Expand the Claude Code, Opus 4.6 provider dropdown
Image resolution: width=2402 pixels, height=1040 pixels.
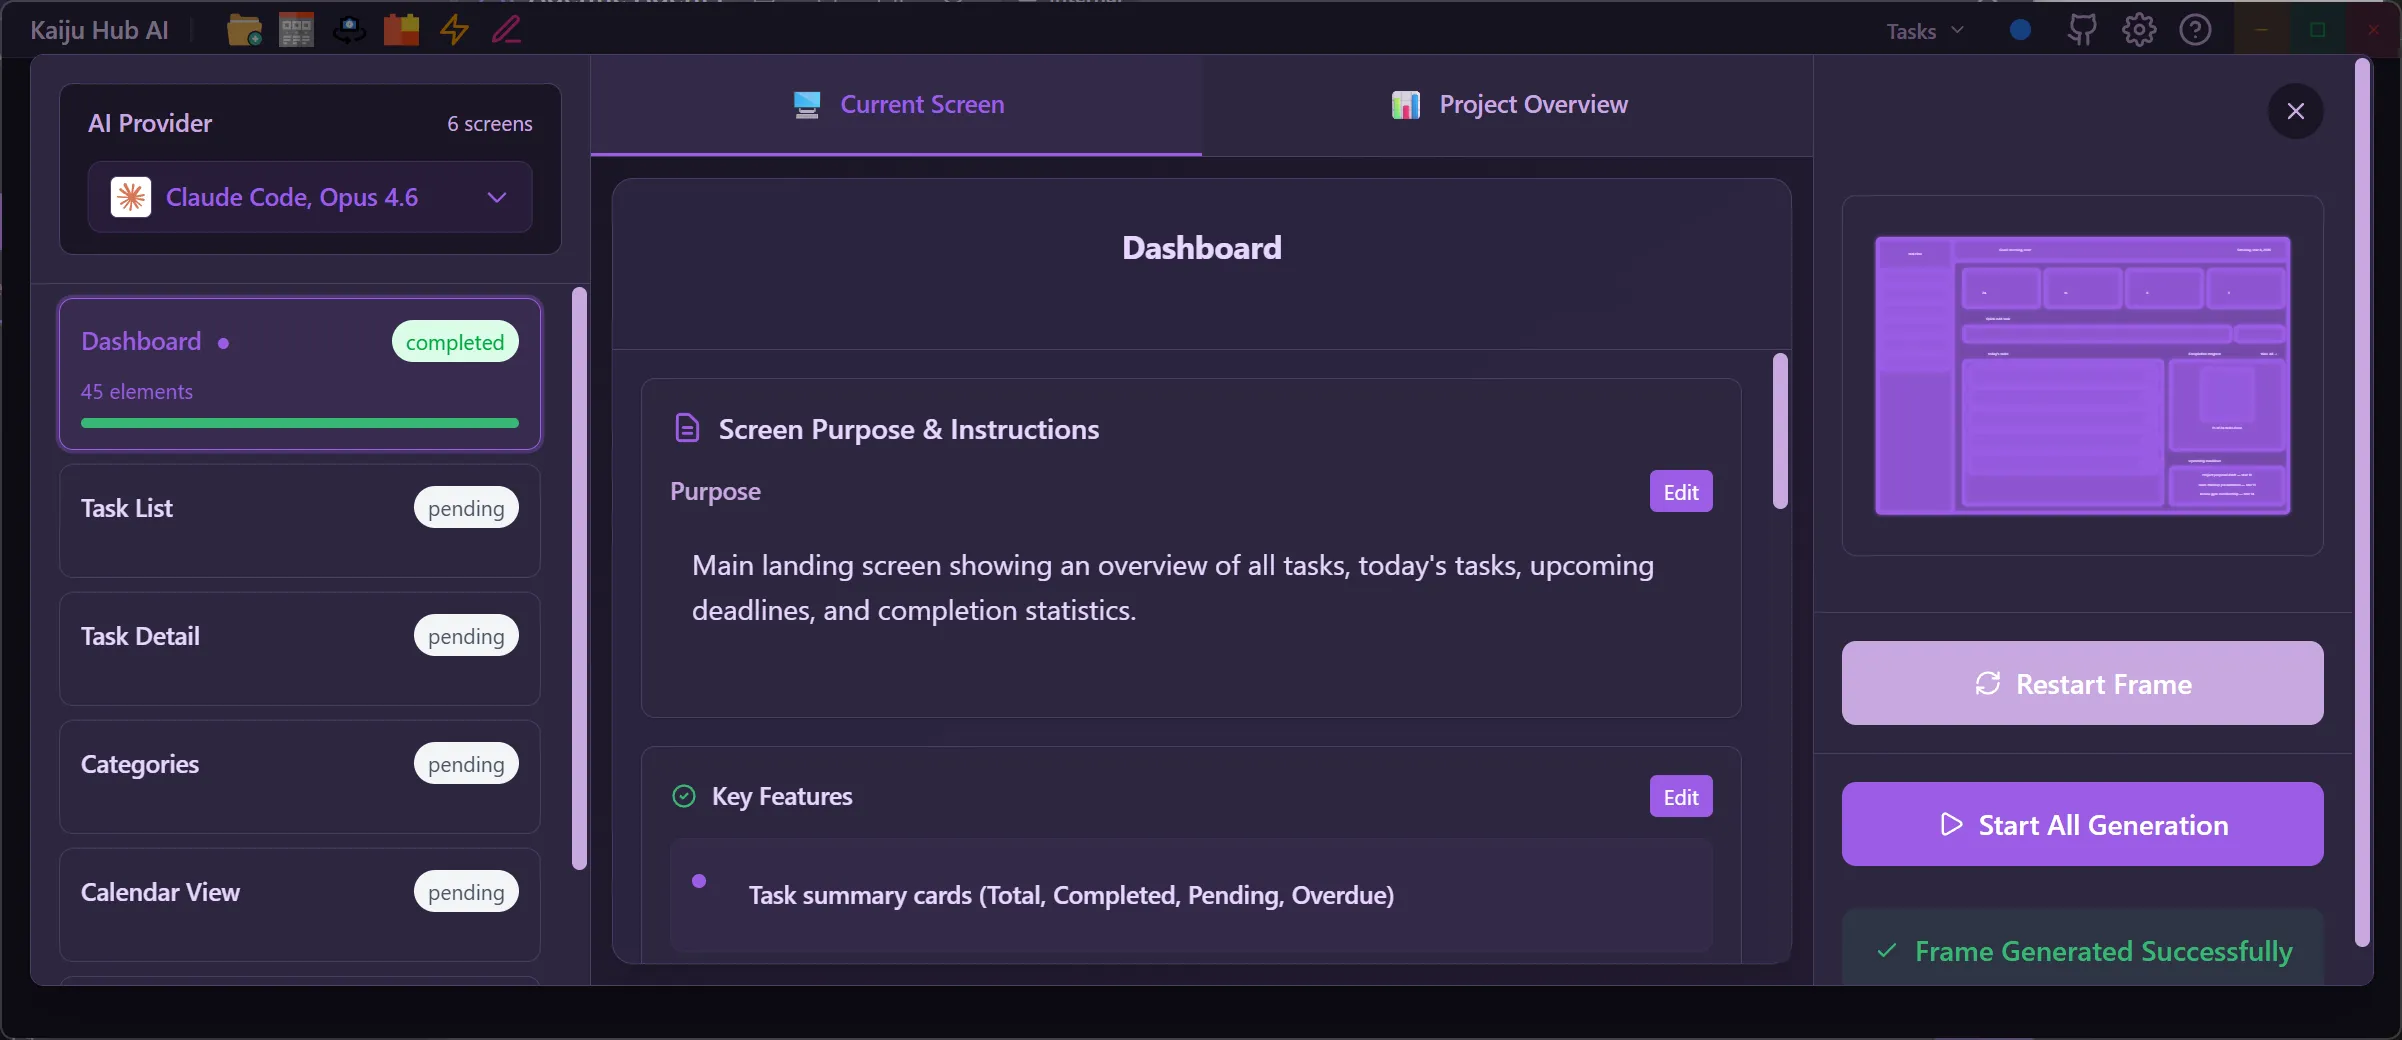(x=310, y=197)
